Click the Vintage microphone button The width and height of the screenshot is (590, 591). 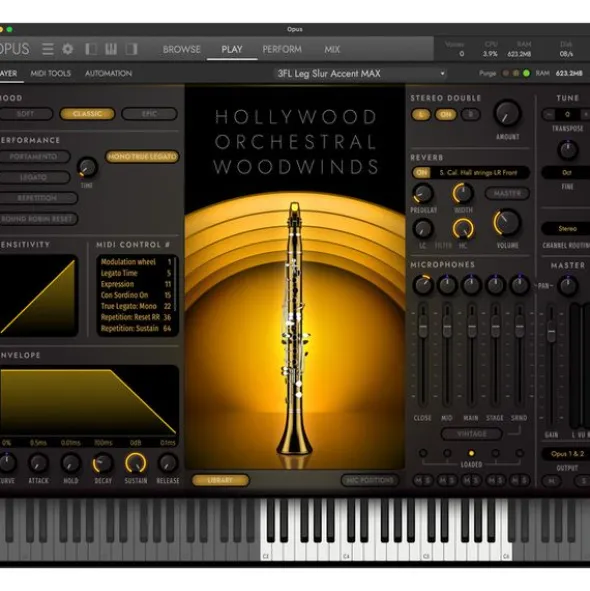471,434
